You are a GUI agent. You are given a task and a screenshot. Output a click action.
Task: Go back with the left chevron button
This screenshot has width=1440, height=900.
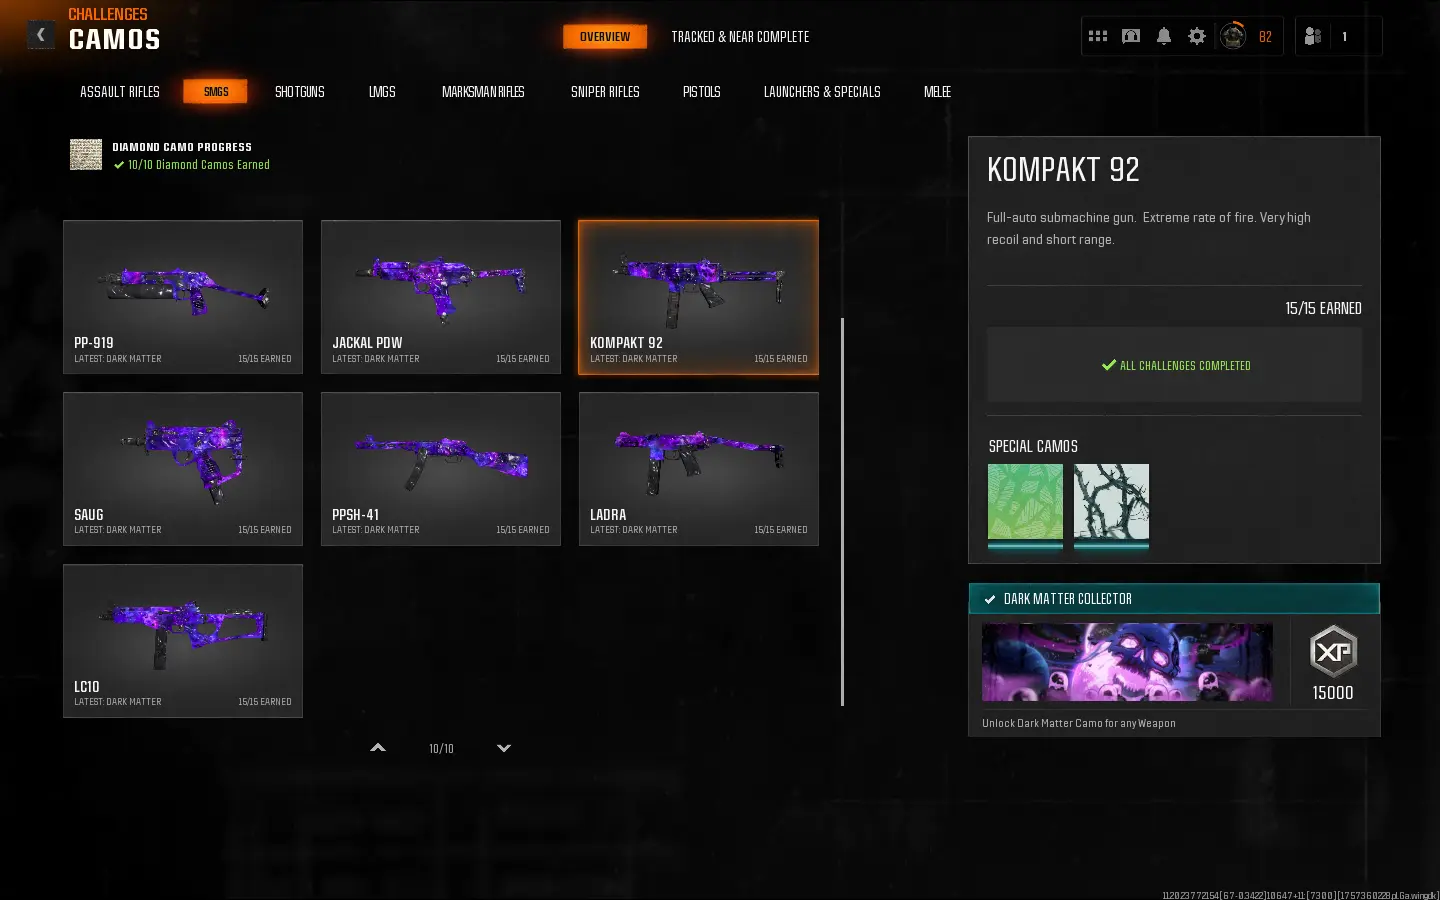(40, 35)
